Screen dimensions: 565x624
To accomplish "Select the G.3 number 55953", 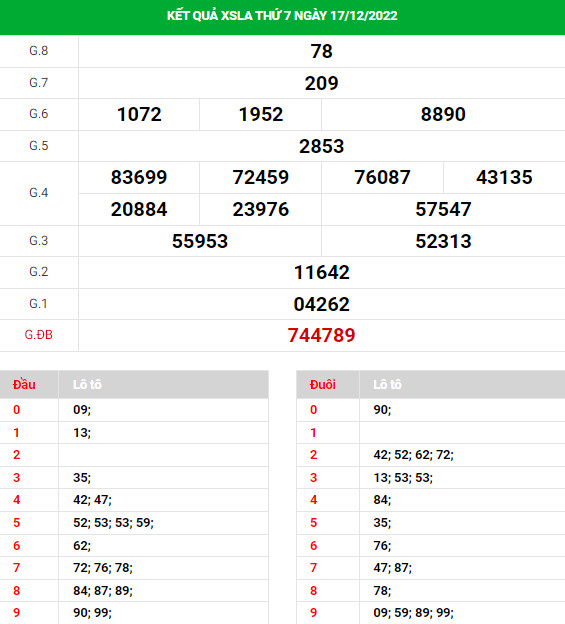I will (200, 241).
